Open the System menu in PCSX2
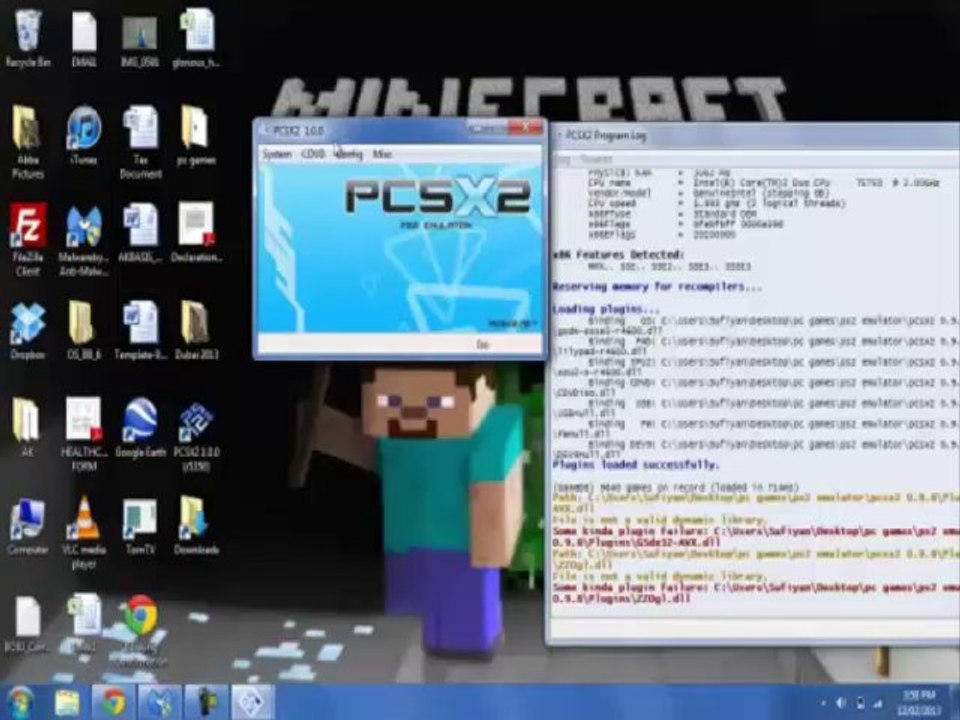The height and width of the screenshot is (720, 960). (277, 154)
